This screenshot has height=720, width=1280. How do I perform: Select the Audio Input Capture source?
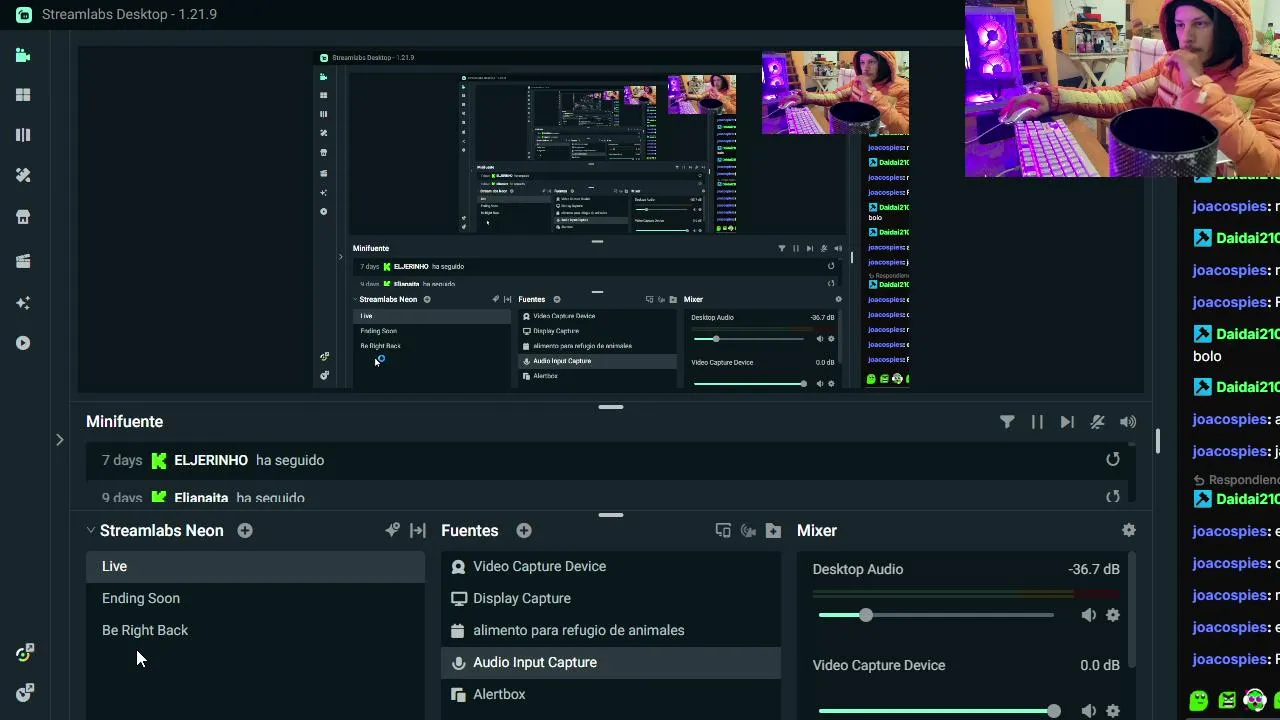click(x=611, y=662)
